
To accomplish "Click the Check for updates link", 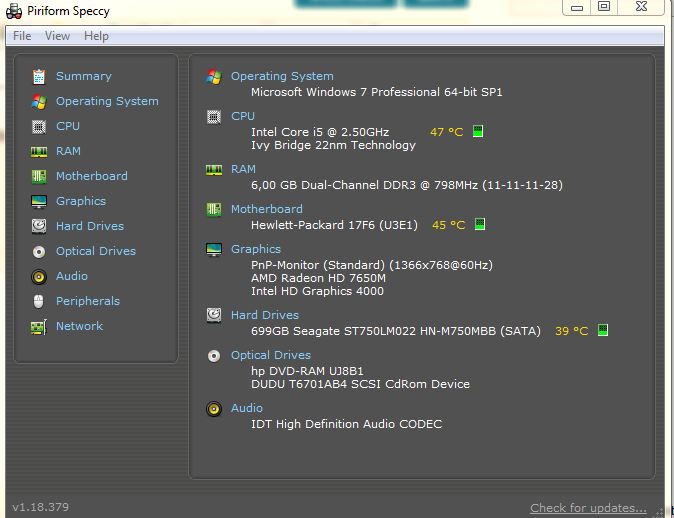I will coord(588,508).
